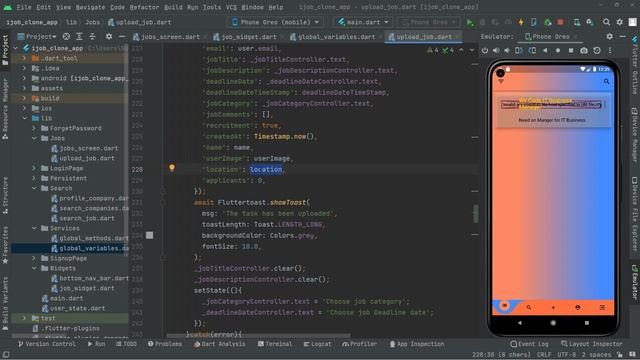Click the emulator power button icon
This screenshot has width=640, height=360.
[484, 50]
